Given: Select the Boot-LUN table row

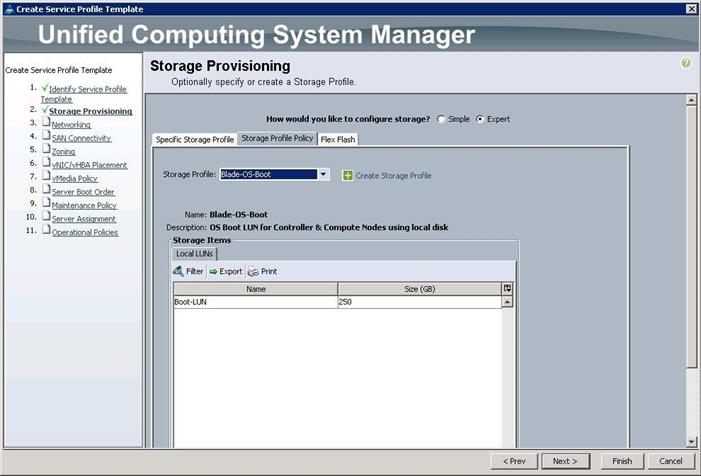Looking at the screenshot, I should [338, 302].
